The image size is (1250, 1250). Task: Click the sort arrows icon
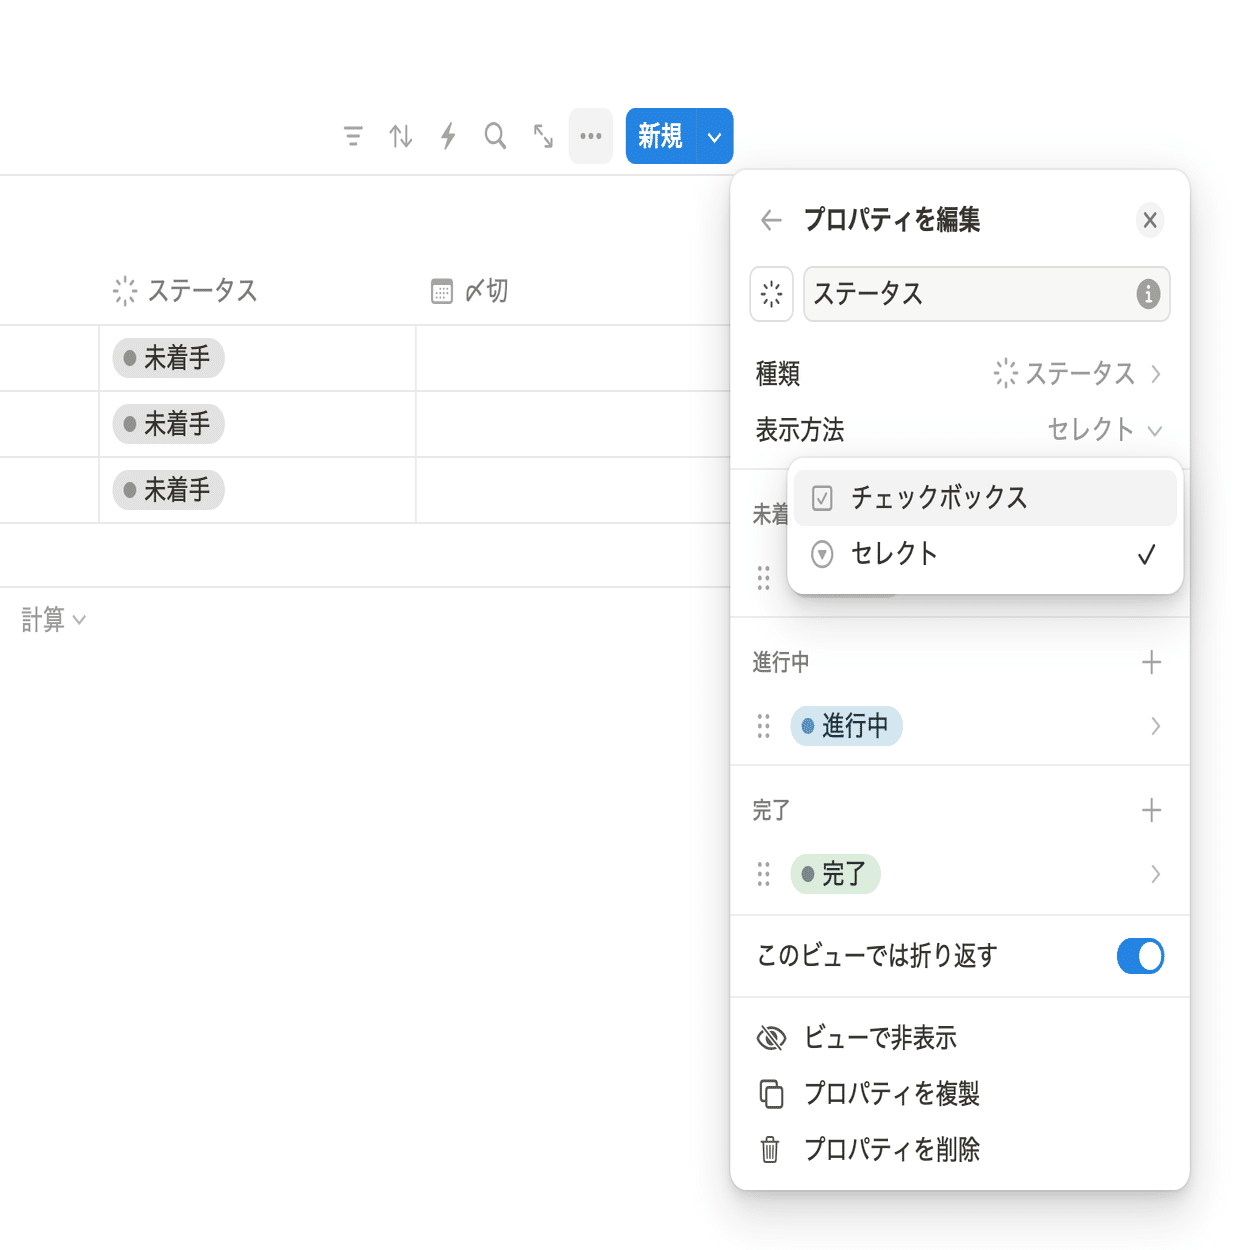401,136
